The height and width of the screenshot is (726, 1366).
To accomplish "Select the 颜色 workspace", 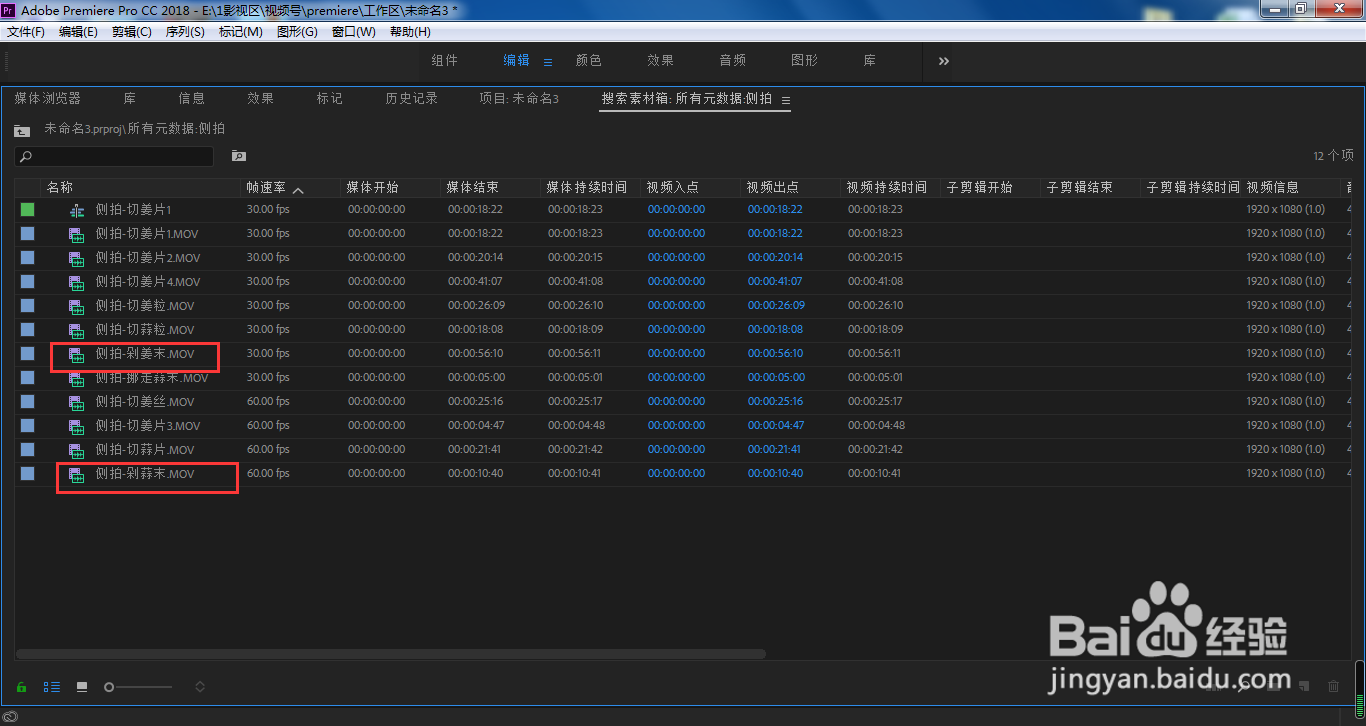I will (589, 61).
